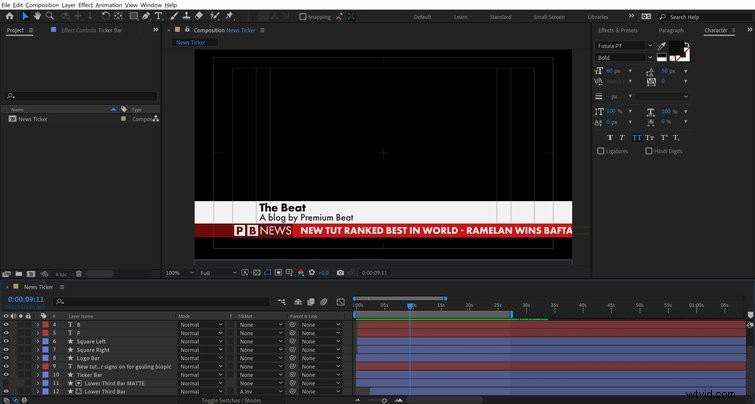Toggle the All Caps text style button

[637, 138]
